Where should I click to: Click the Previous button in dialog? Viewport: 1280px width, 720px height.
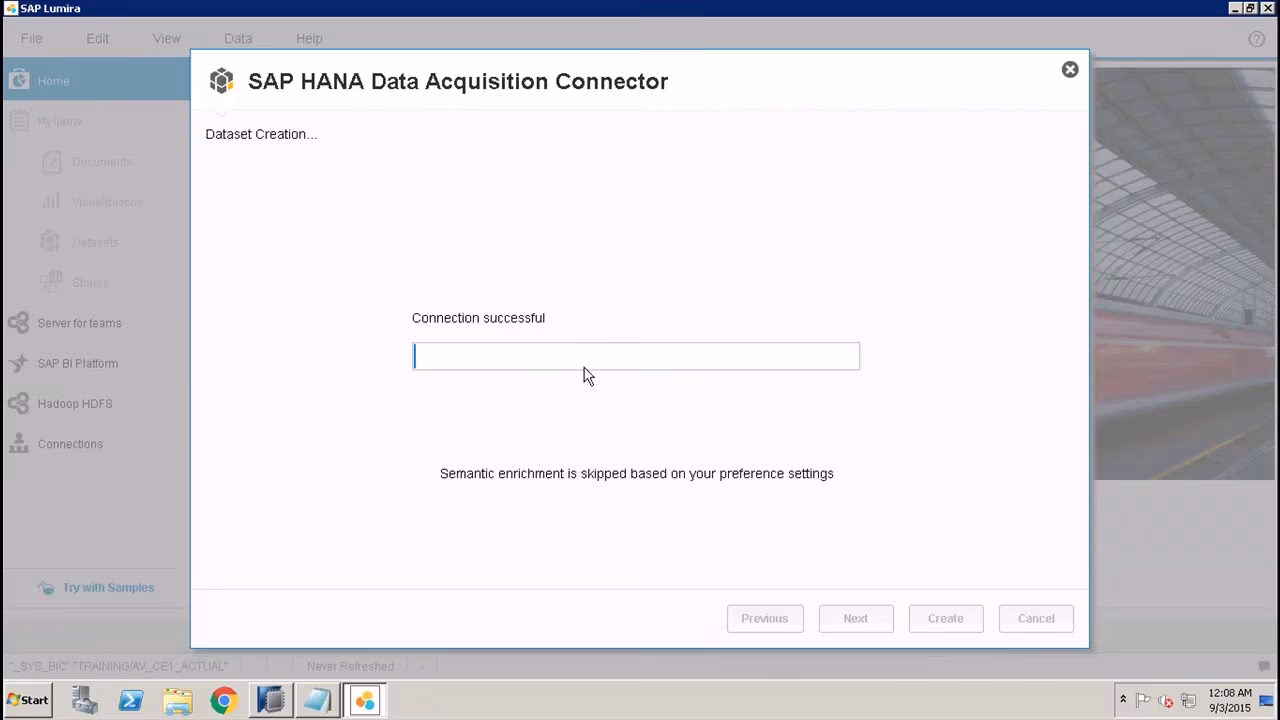pyautogui.click(x=764, y=618)
